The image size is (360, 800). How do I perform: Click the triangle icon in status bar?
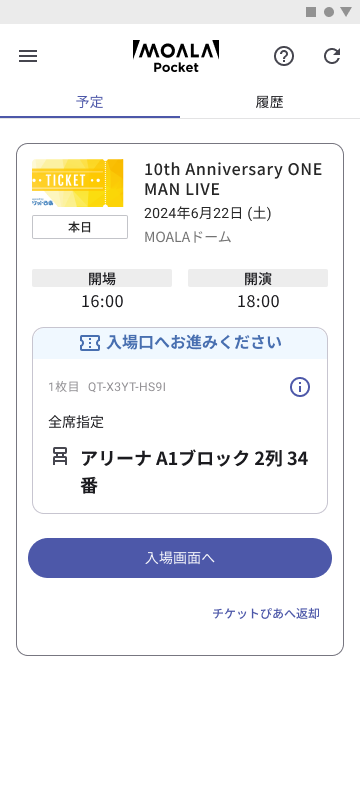[346, 12]
